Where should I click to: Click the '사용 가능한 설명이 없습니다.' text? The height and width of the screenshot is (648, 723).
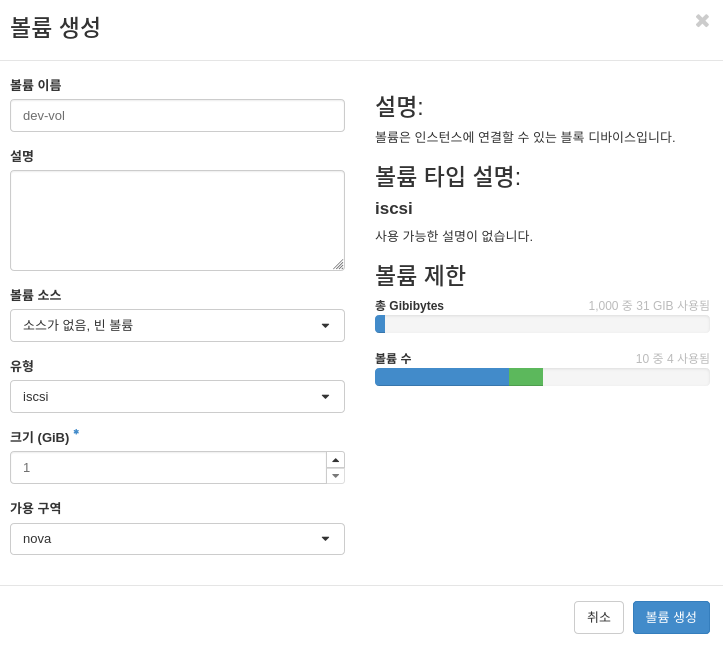click(x=454, y=236)
